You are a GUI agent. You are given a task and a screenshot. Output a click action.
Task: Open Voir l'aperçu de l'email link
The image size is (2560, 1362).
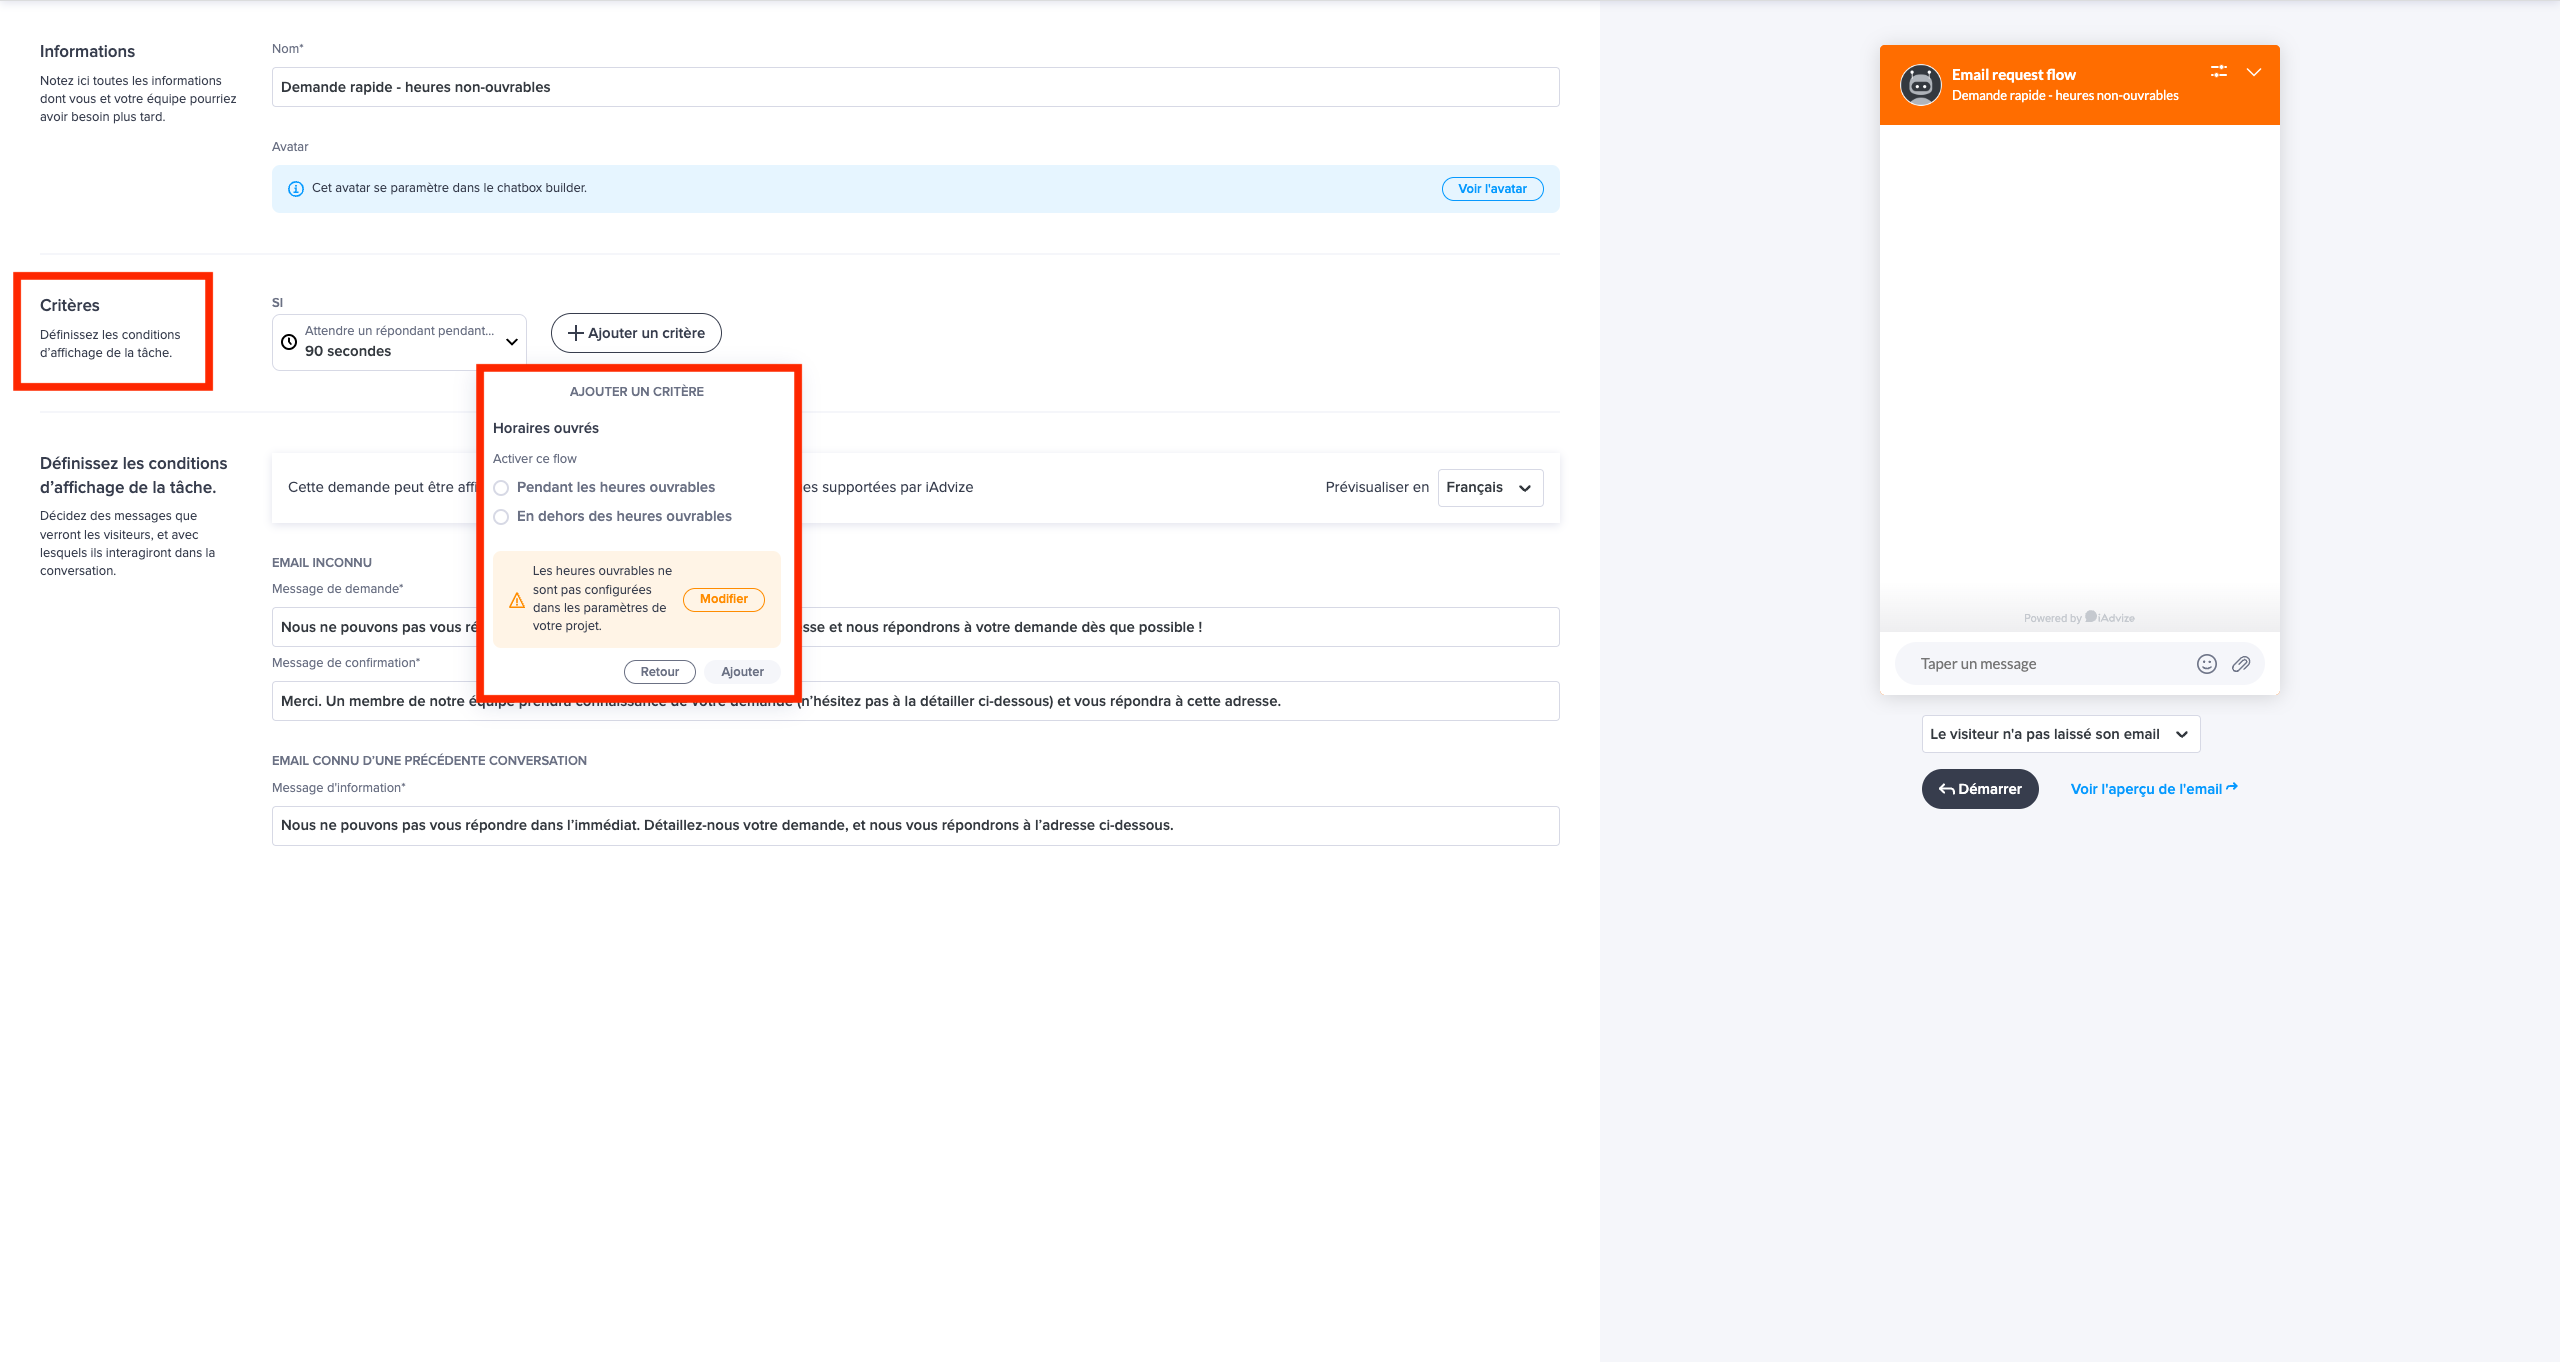coord(2154,789)
